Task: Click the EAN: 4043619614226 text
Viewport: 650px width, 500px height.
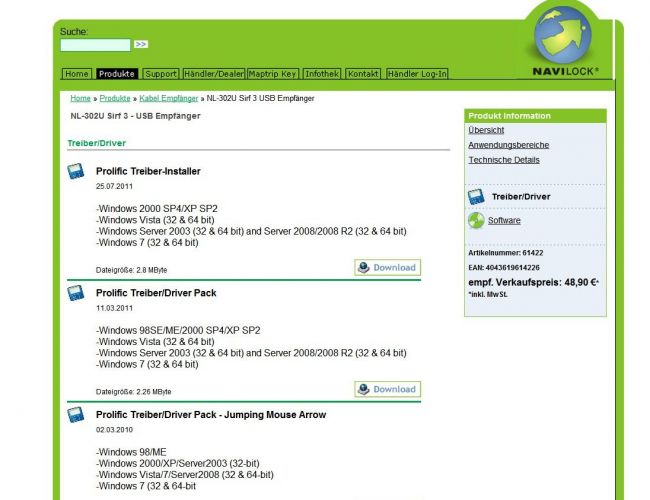Action: tap(504, 268)
